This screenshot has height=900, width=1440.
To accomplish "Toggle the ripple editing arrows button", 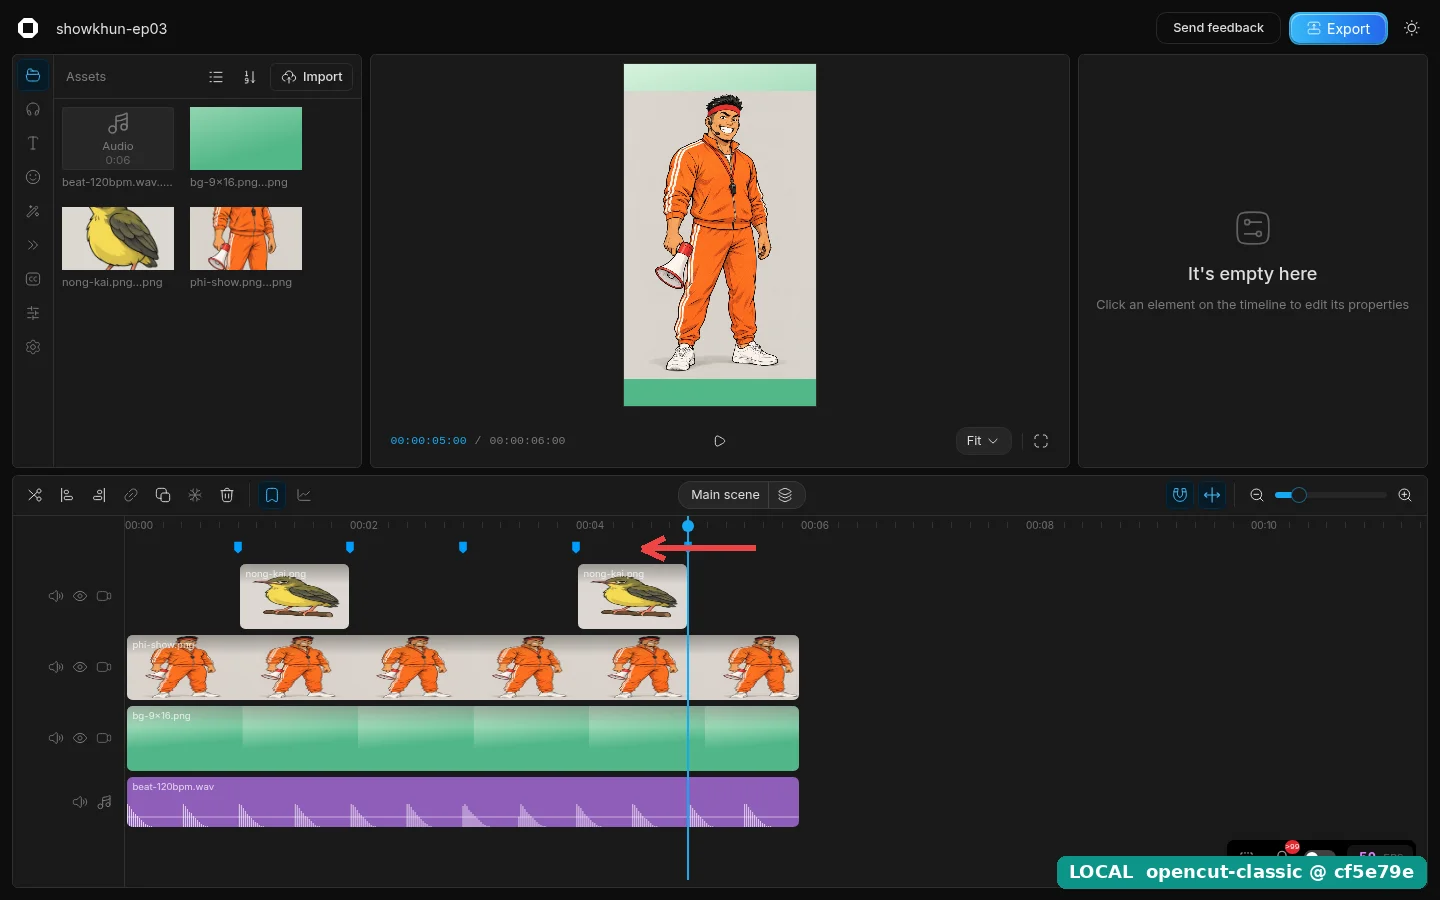I will coord(1212,495).
